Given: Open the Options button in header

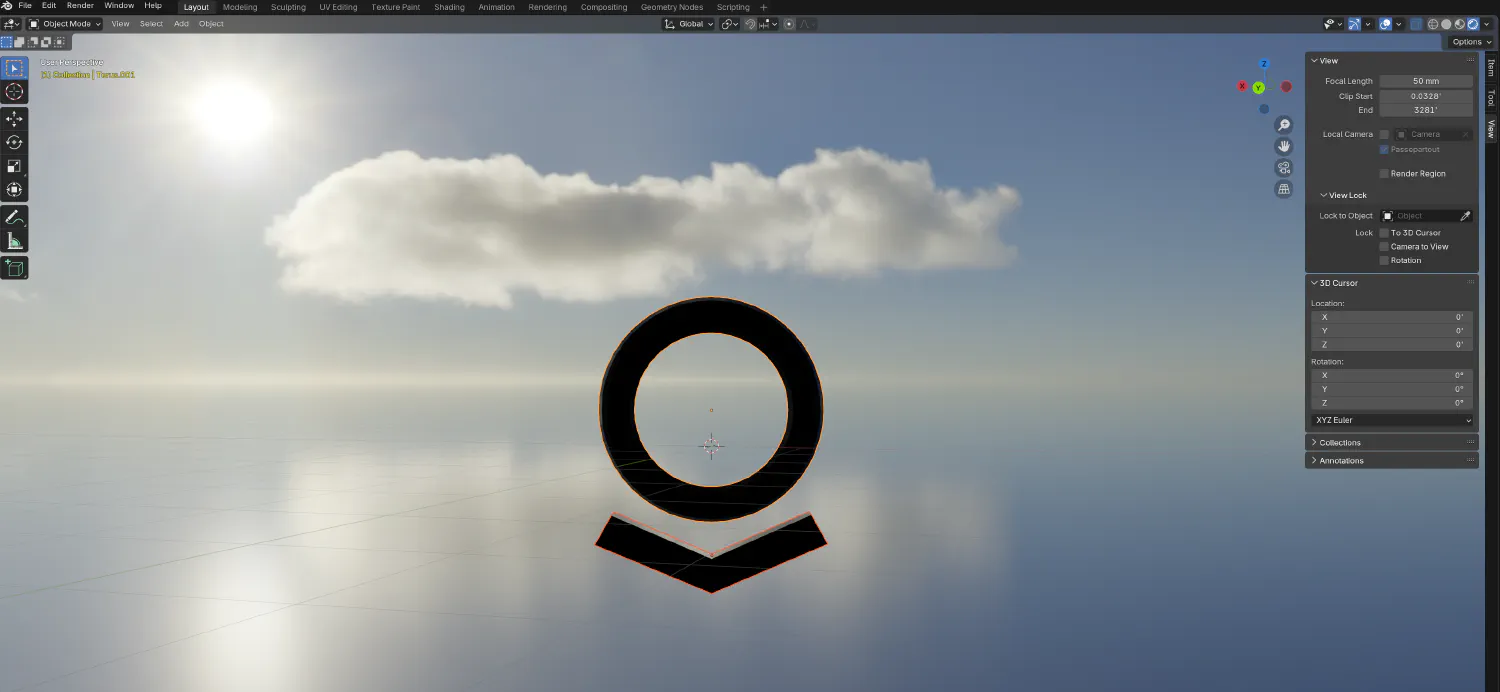Looking at the screenshot, I should pos(1469,42).
